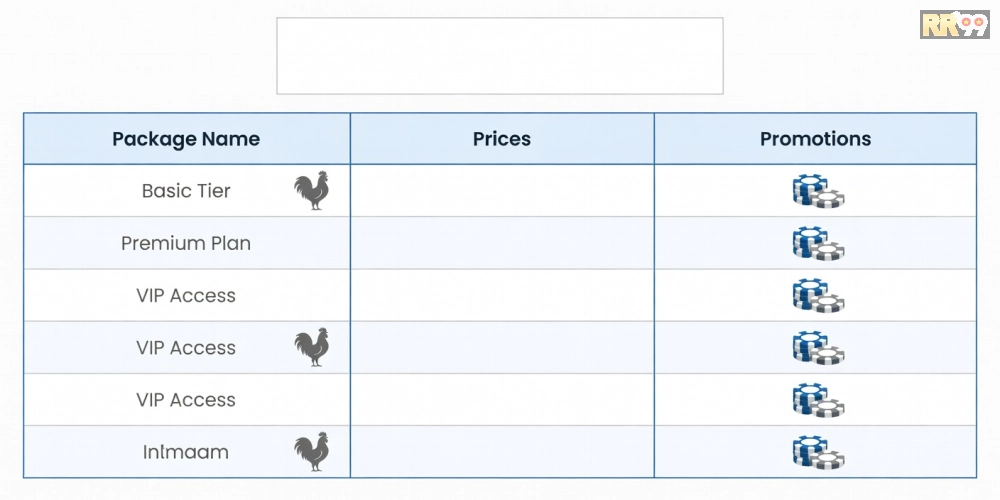The height and width of the screenshot is (500, 1000).
Task: Choose the Inlmaam package name
Action: pos(186,452)
